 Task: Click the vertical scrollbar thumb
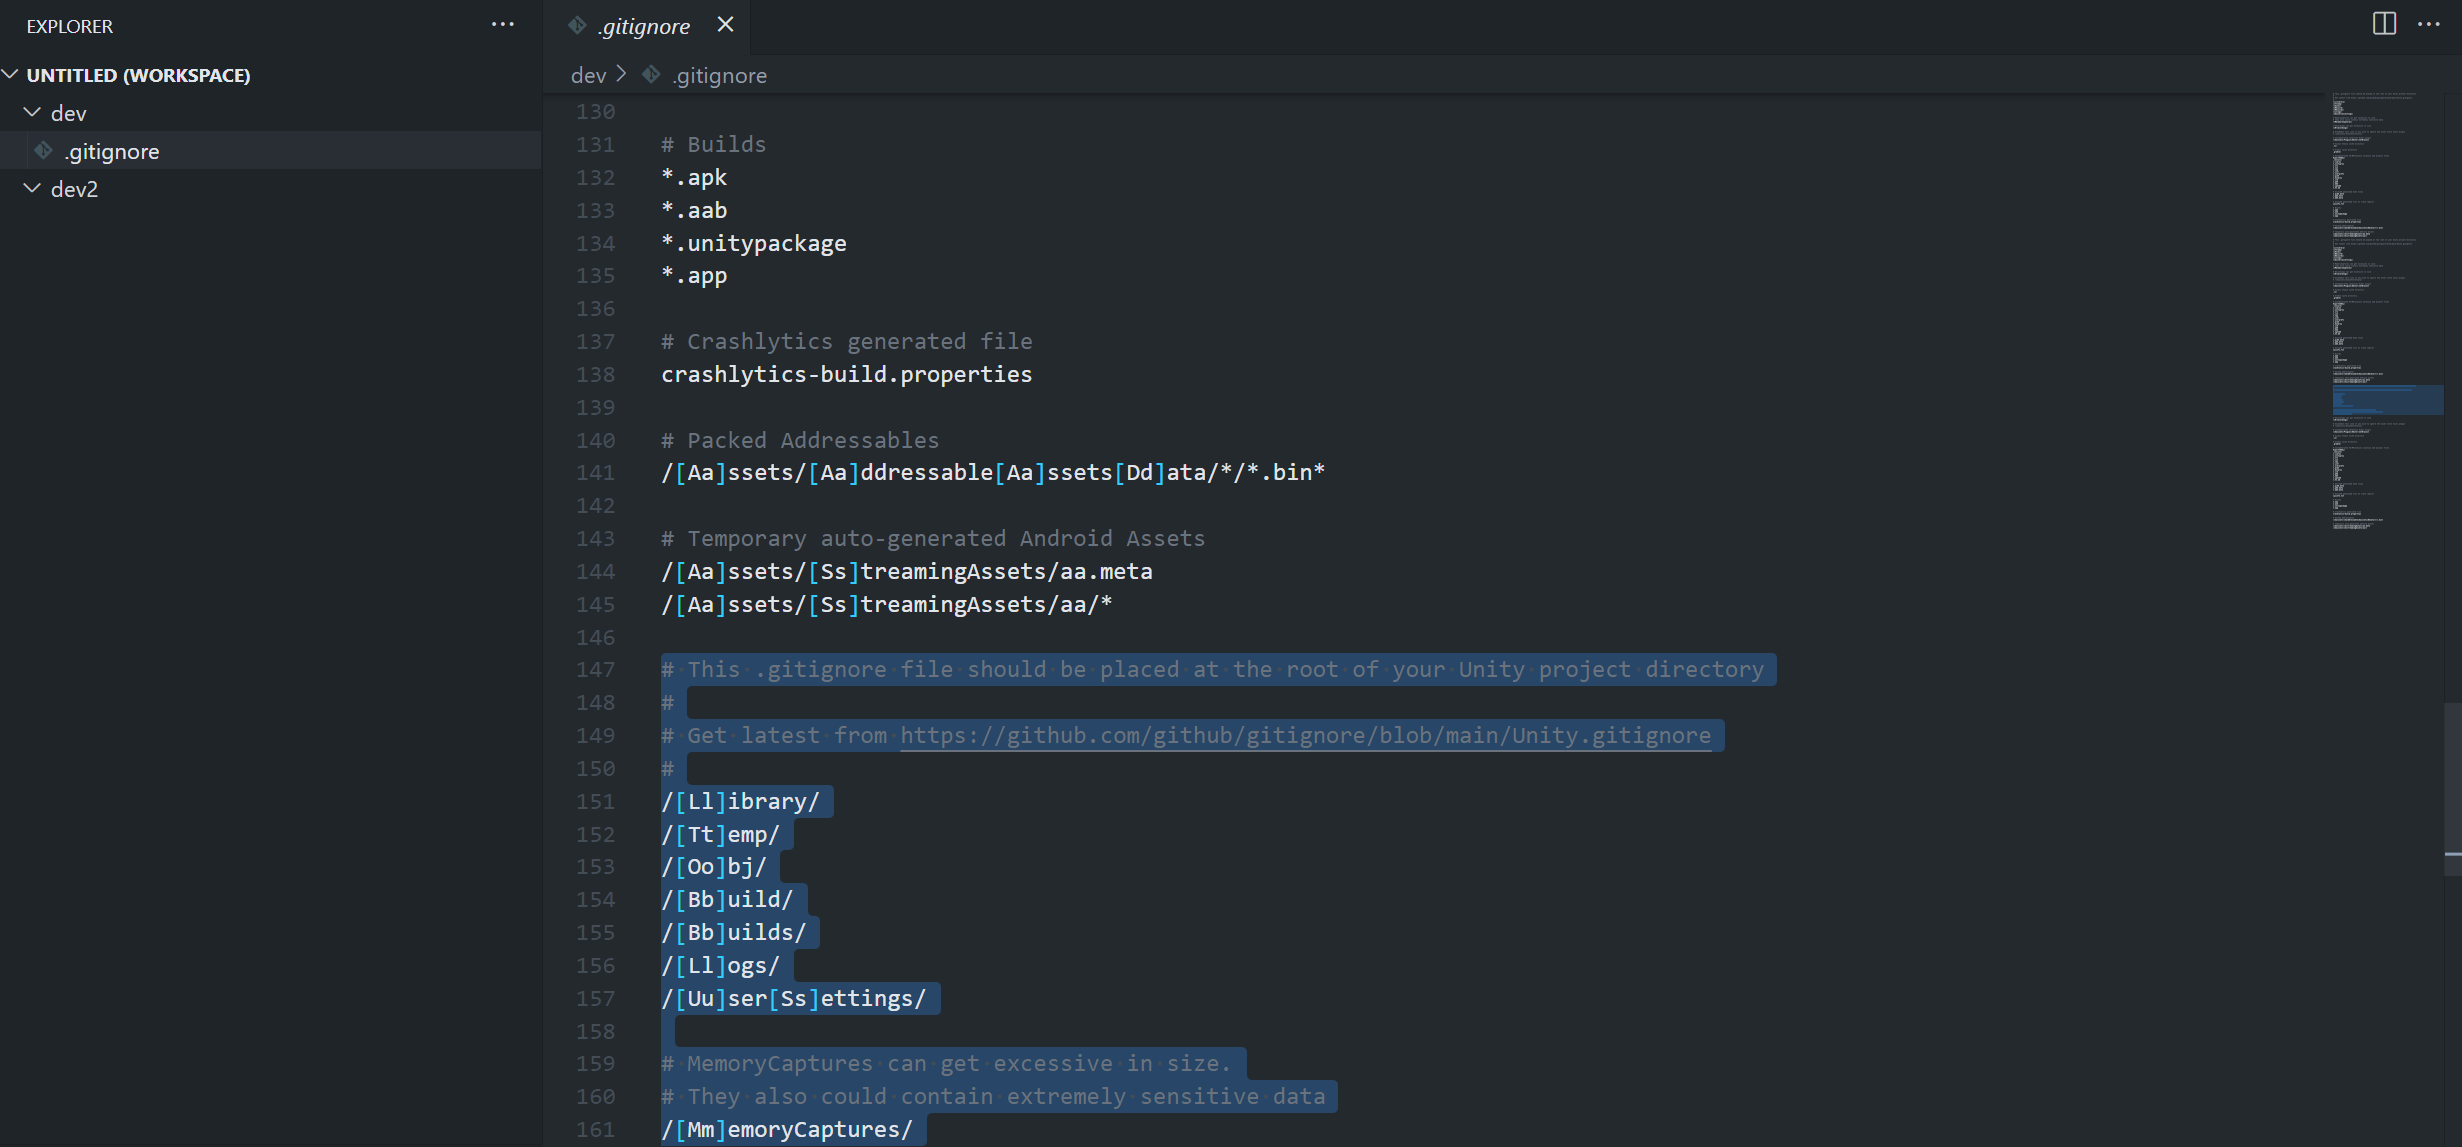click(2452, 790)
